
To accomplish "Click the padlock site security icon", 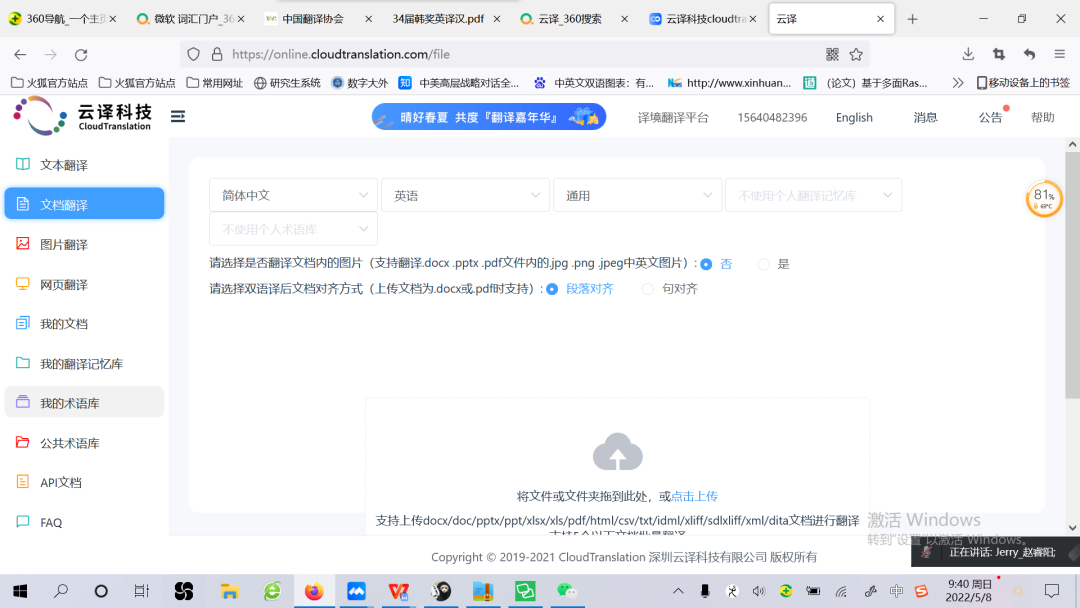I will (217, 54).
